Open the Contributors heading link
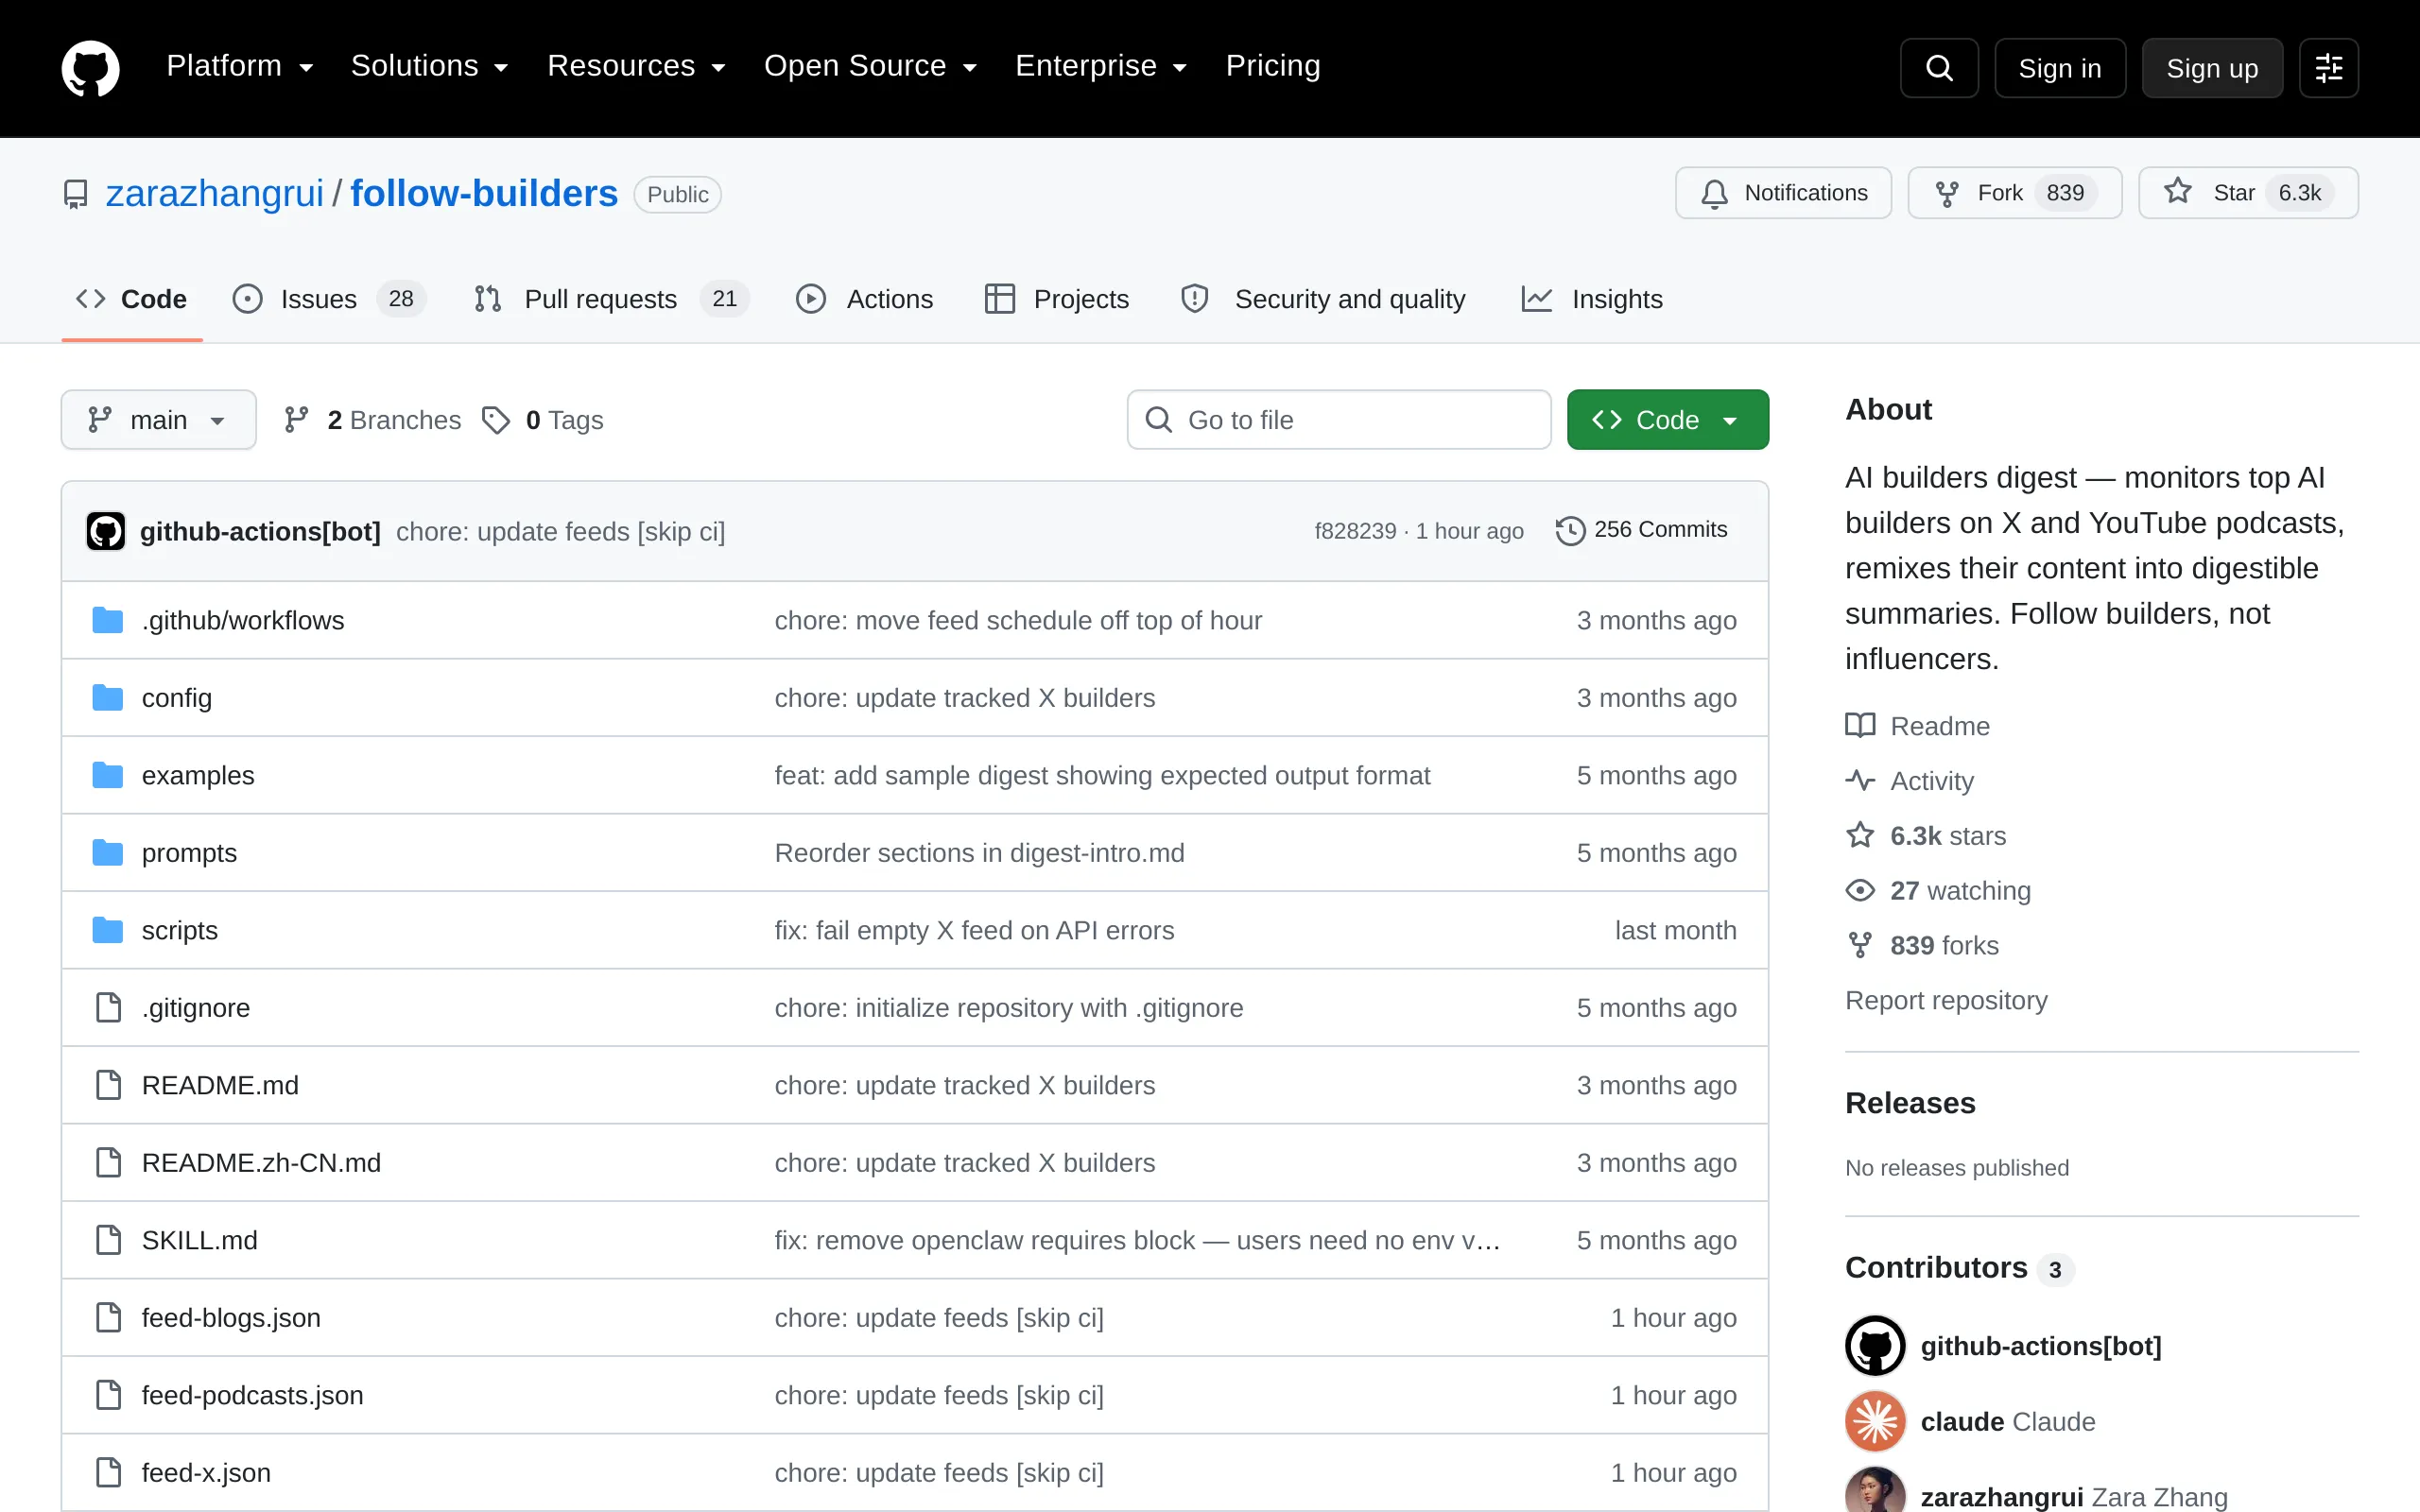The height and width of the screenshot is (1512, 2420). tap(1936, 1267)
